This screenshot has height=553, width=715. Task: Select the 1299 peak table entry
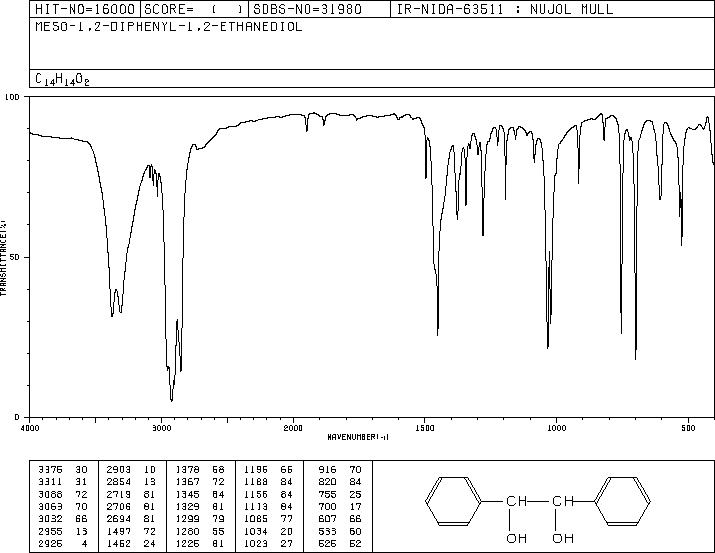click(200, 519)
